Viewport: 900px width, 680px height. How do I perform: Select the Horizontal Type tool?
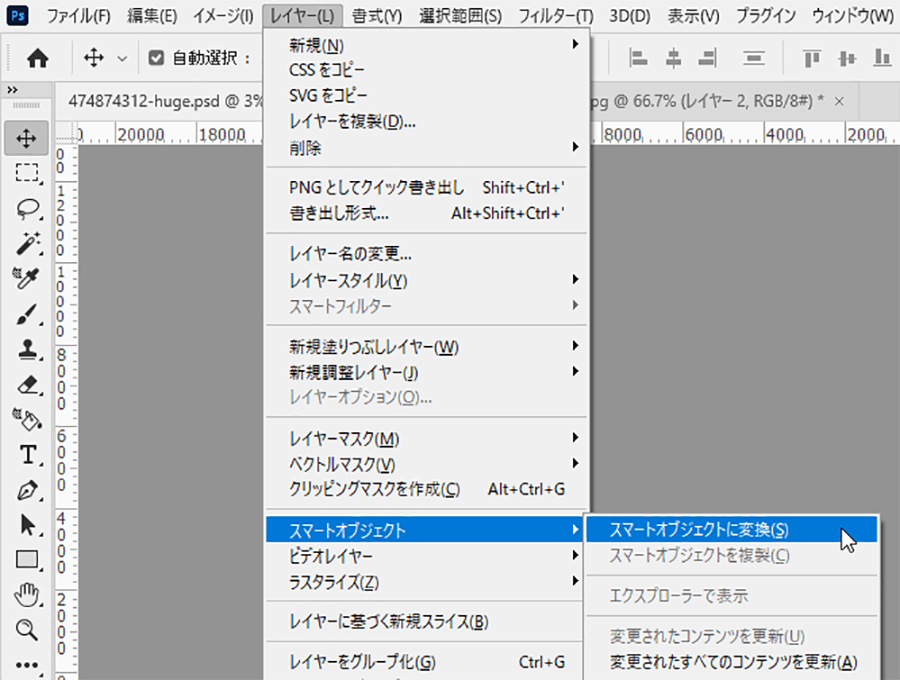click(28, 454)
